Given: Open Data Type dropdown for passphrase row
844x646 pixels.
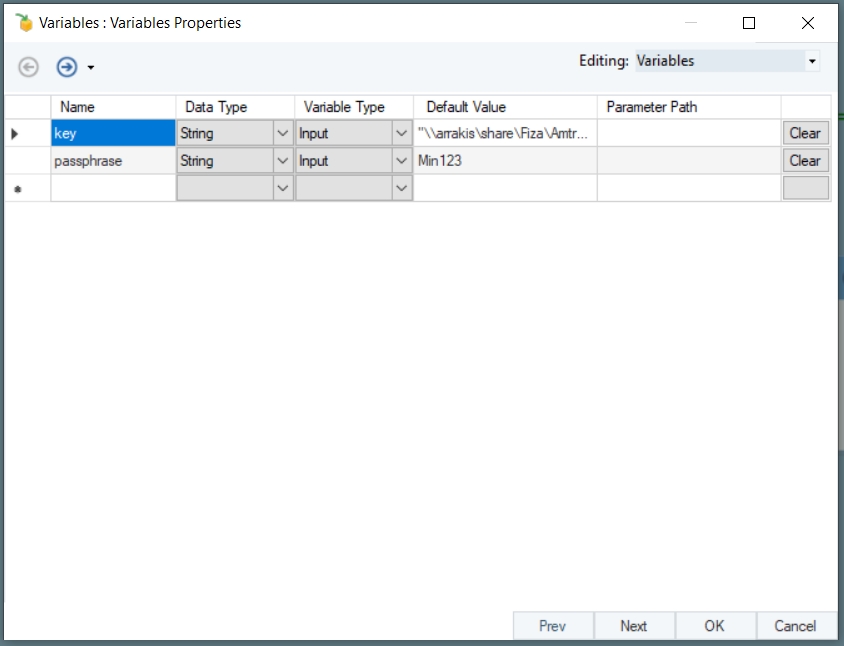Looking at the screenshot, I should pos(282,160).
